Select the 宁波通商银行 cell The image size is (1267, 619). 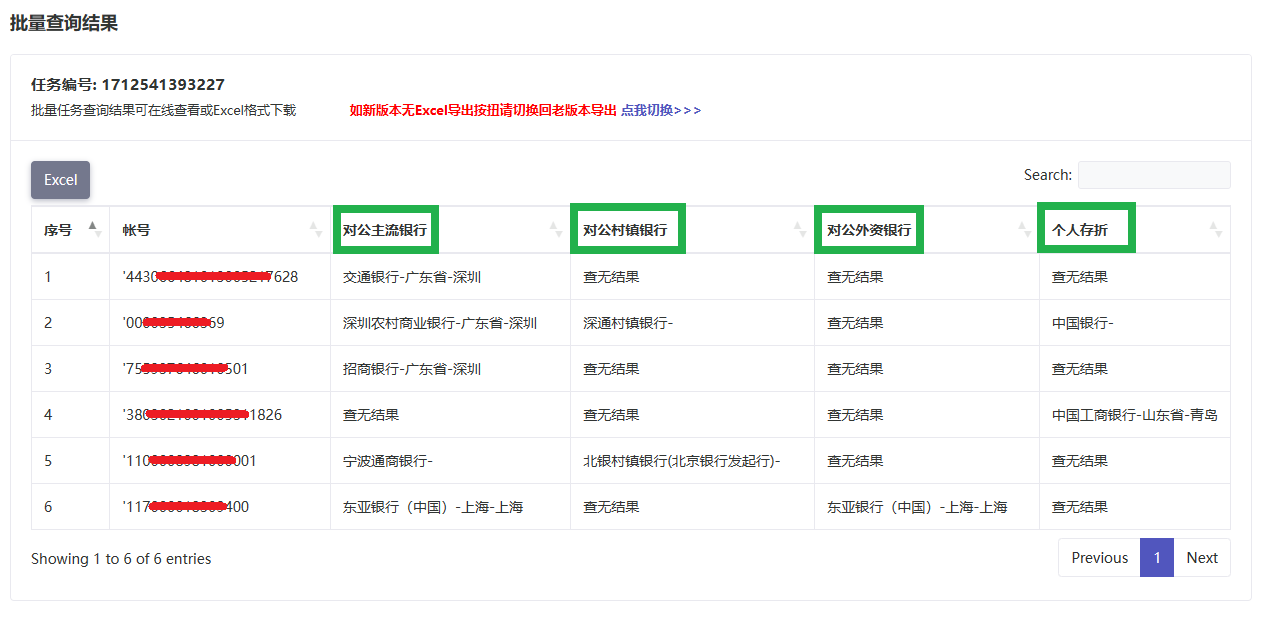coord(387,461)
